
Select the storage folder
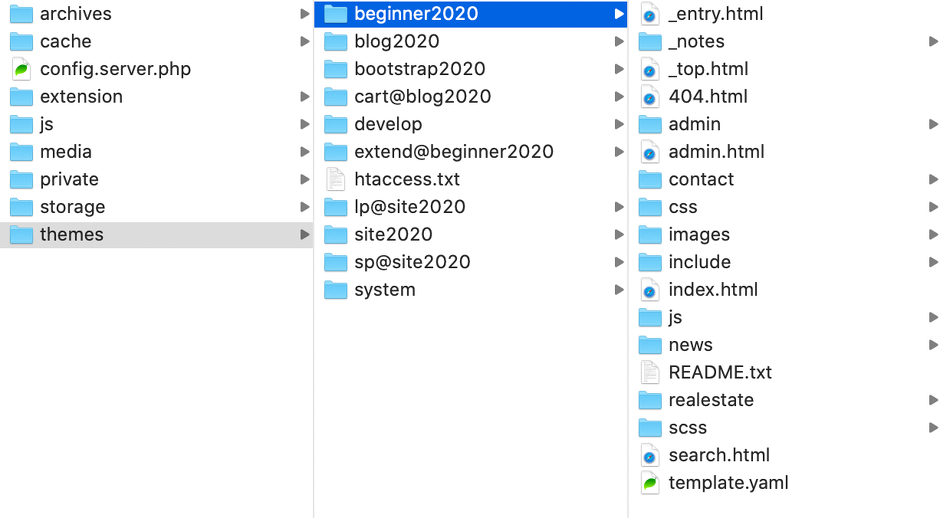[72, 207]
